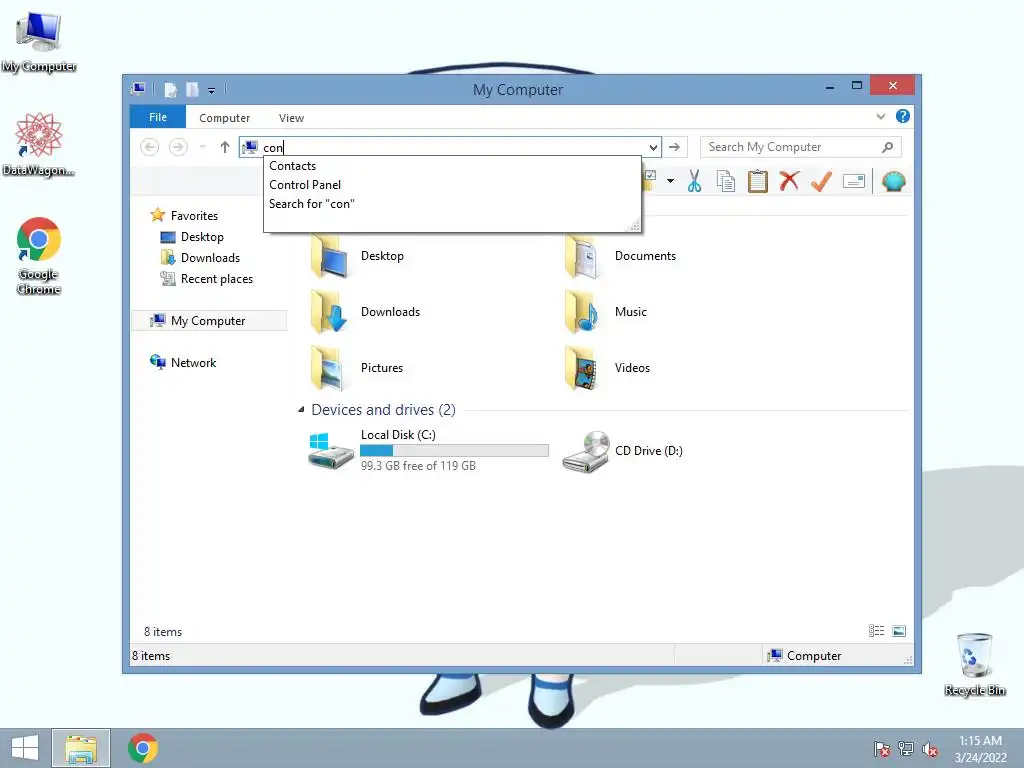Open the File ribbon tab

[x=157, y=117]
